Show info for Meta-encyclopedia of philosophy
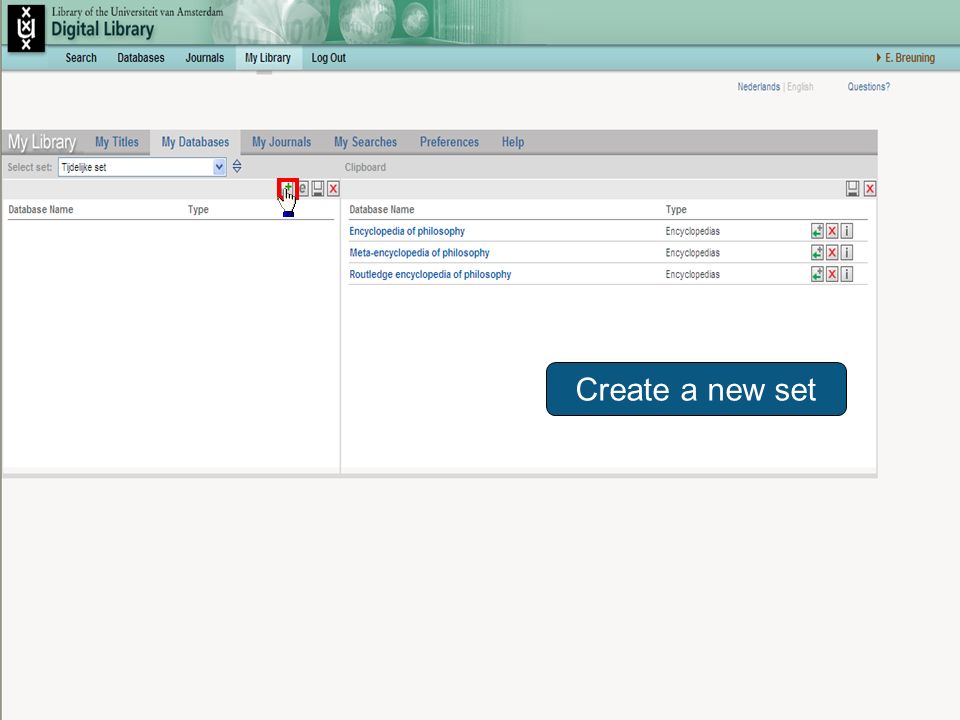 [847, 252]
